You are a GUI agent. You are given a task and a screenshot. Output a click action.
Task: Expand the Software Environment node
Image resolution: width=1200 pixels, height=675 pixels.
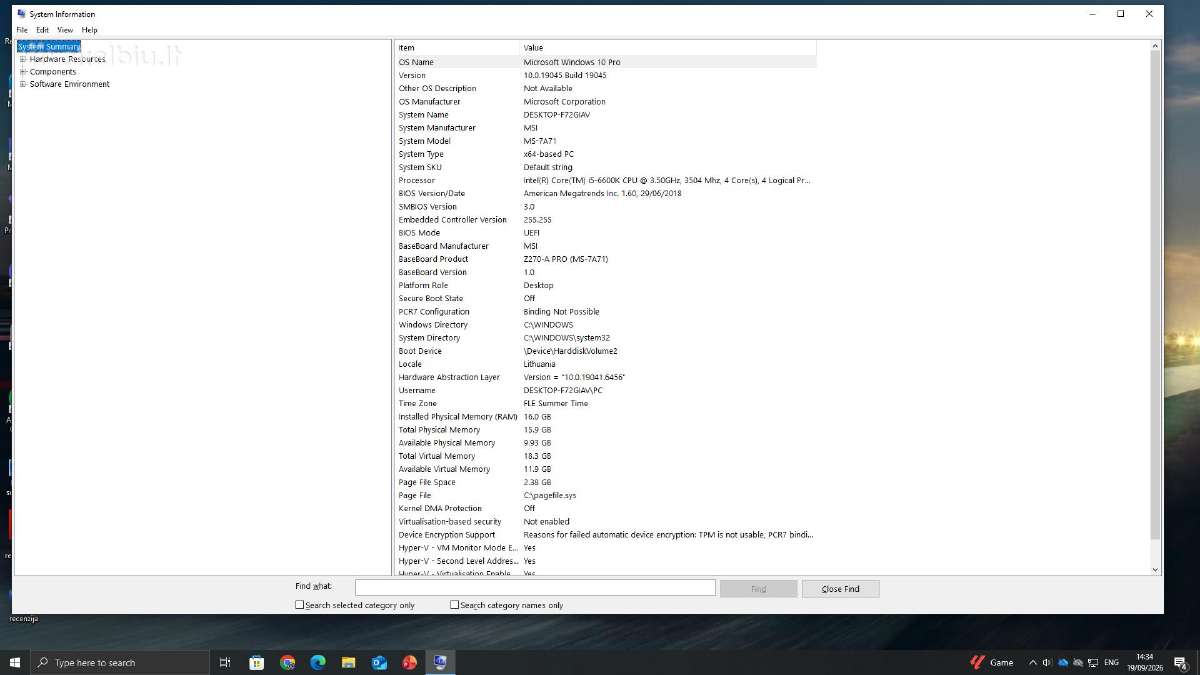coord(23,84)
